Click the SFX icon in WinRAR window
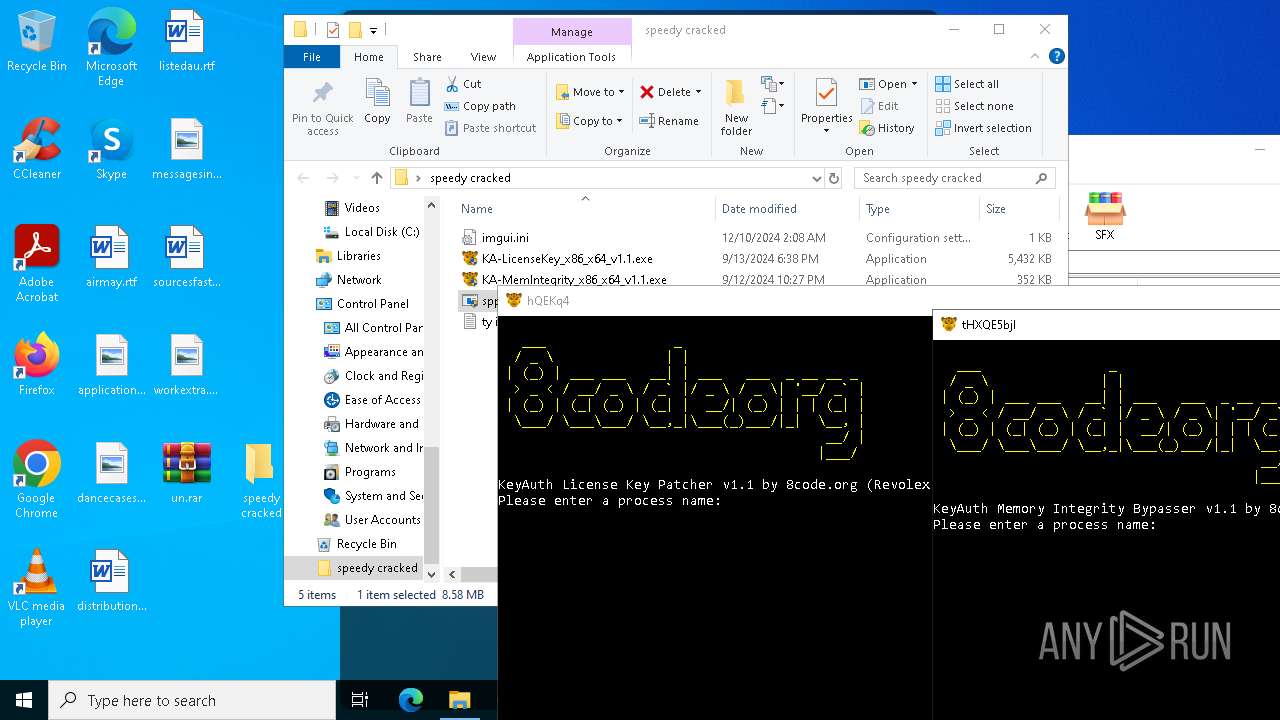Image resolution: width=1280 pixels, height=720 pixels. (x=1104, y=216)
